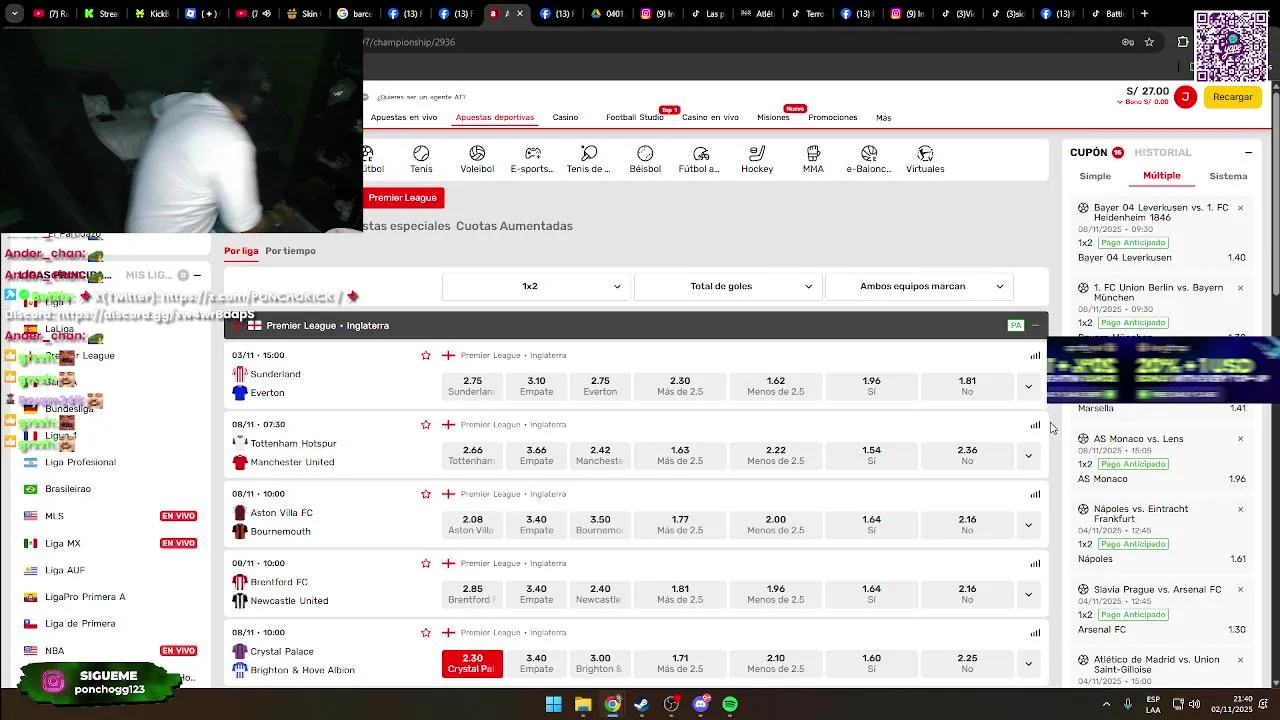Expand more markets for Tottenham vs Manchester United
The image size is (1280, 720).
(1028, 456)
